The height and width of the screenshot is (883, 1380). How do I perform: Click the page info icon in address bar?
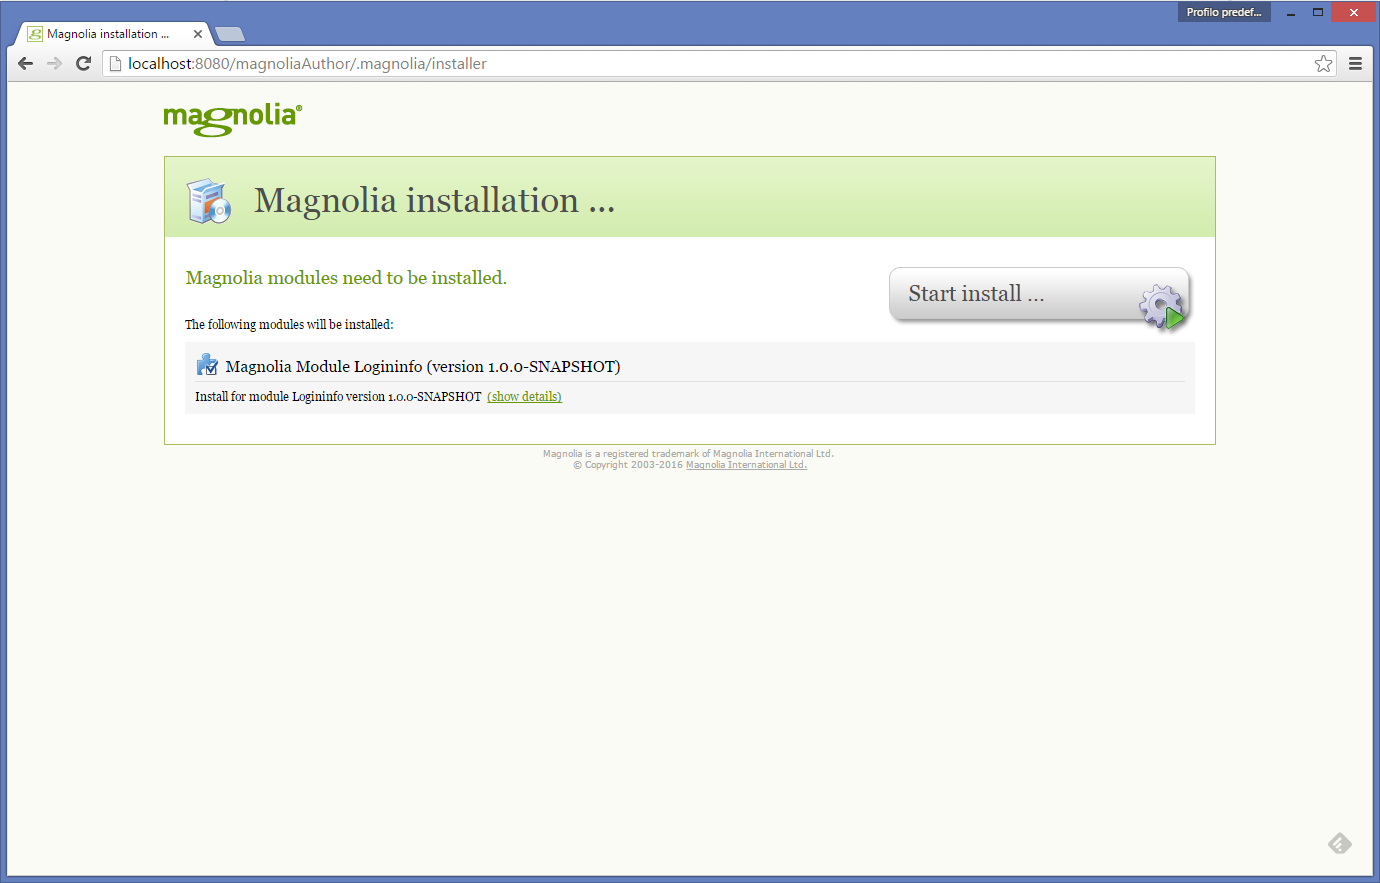coord(115,64)
